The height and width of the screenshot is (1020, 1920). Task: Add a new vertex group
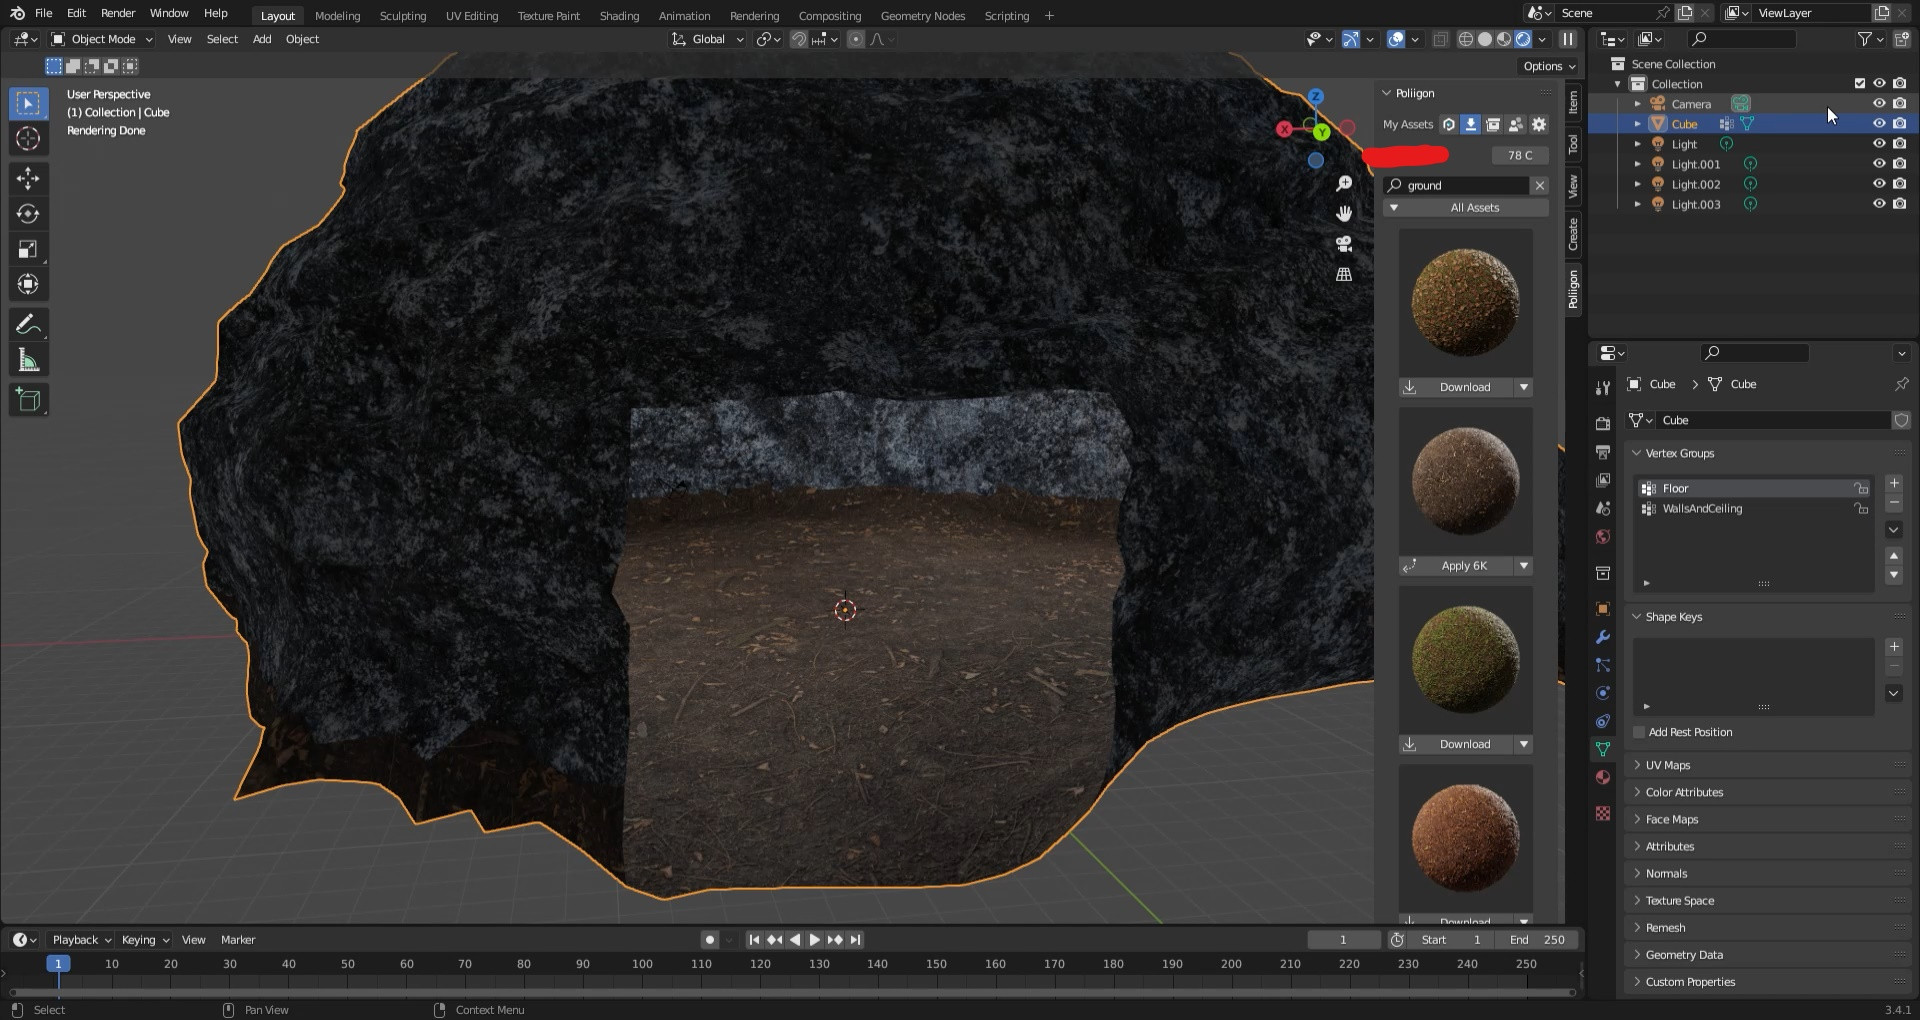1894,483
